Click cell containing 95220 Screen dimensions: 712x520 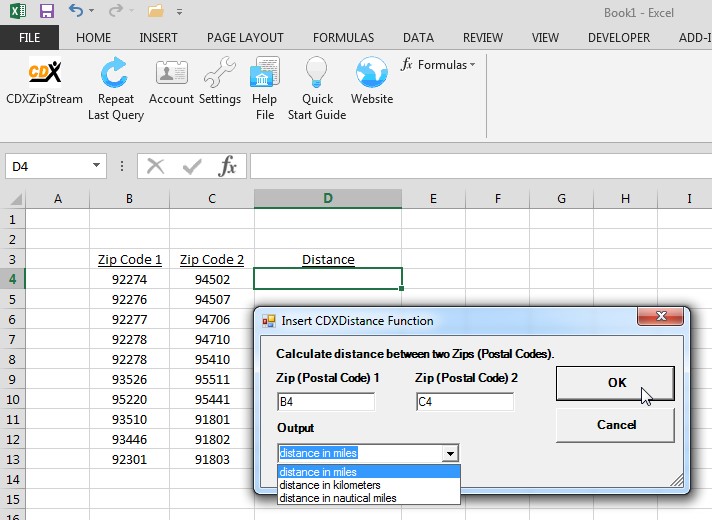pos(129,399)
